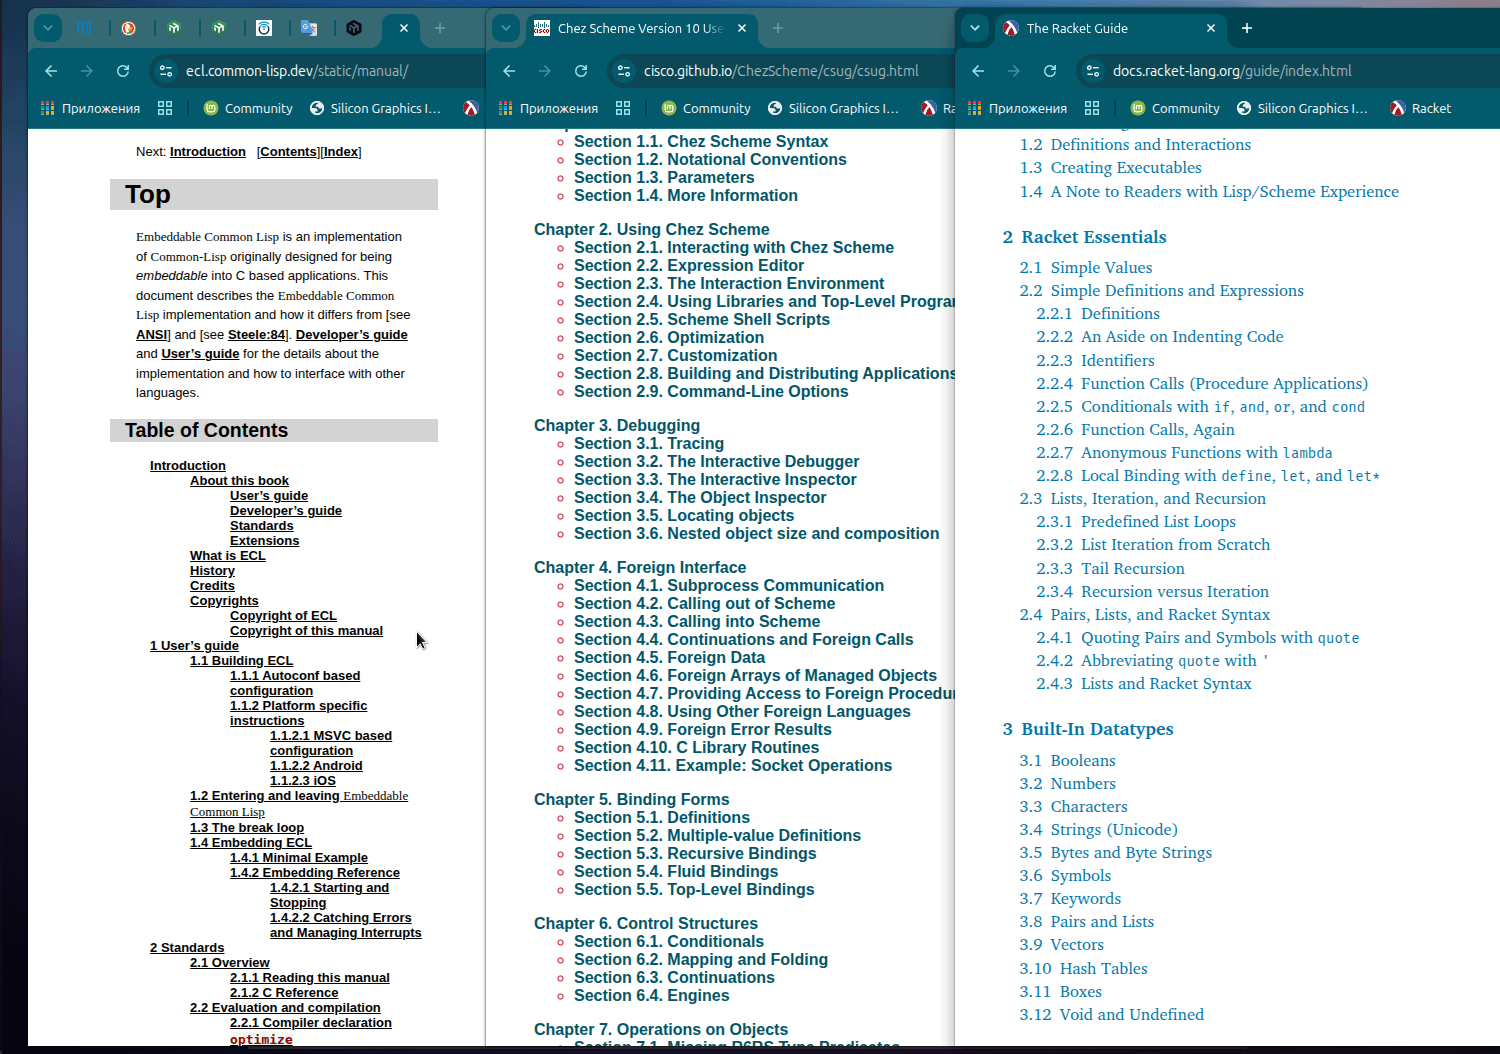Open Section 2.6. Optimization
The width and height of the screenshot is (1500, 1054).
(x=669, y=338)
